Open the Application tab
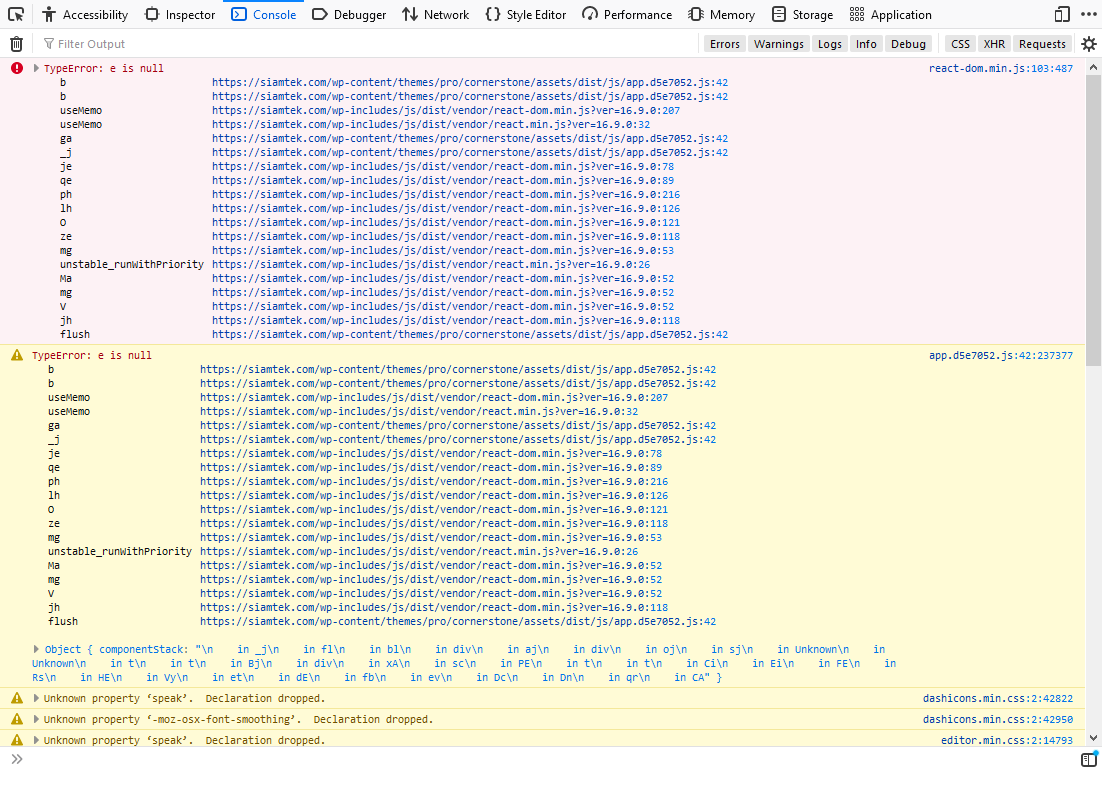This screenshot has width=1102, height=791. pyautogui.click(x=890, y=14)
